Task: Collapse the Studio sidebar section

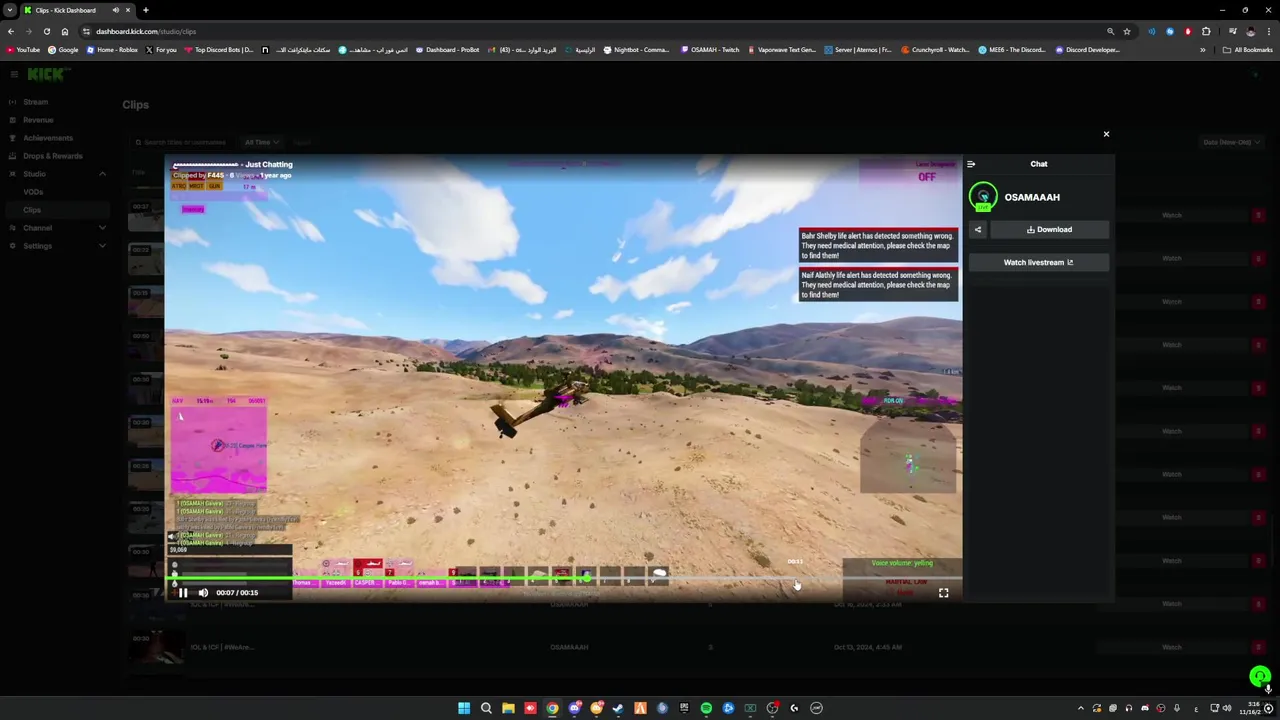Action: [102, 174]
